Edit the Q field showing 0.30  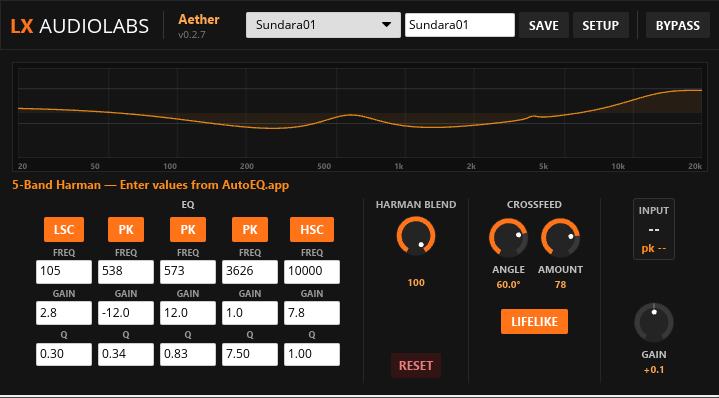point(64,354)
